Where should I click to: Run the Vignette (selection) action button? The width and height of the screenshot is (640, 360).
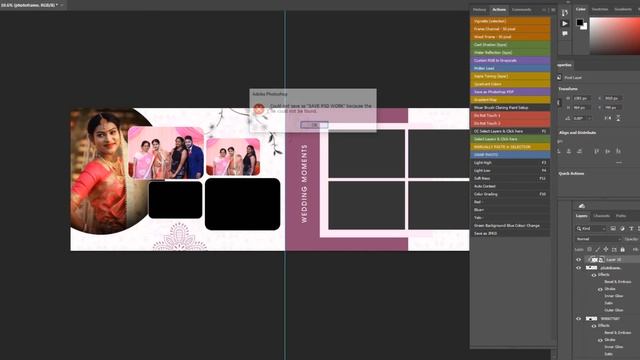[510, 21]
